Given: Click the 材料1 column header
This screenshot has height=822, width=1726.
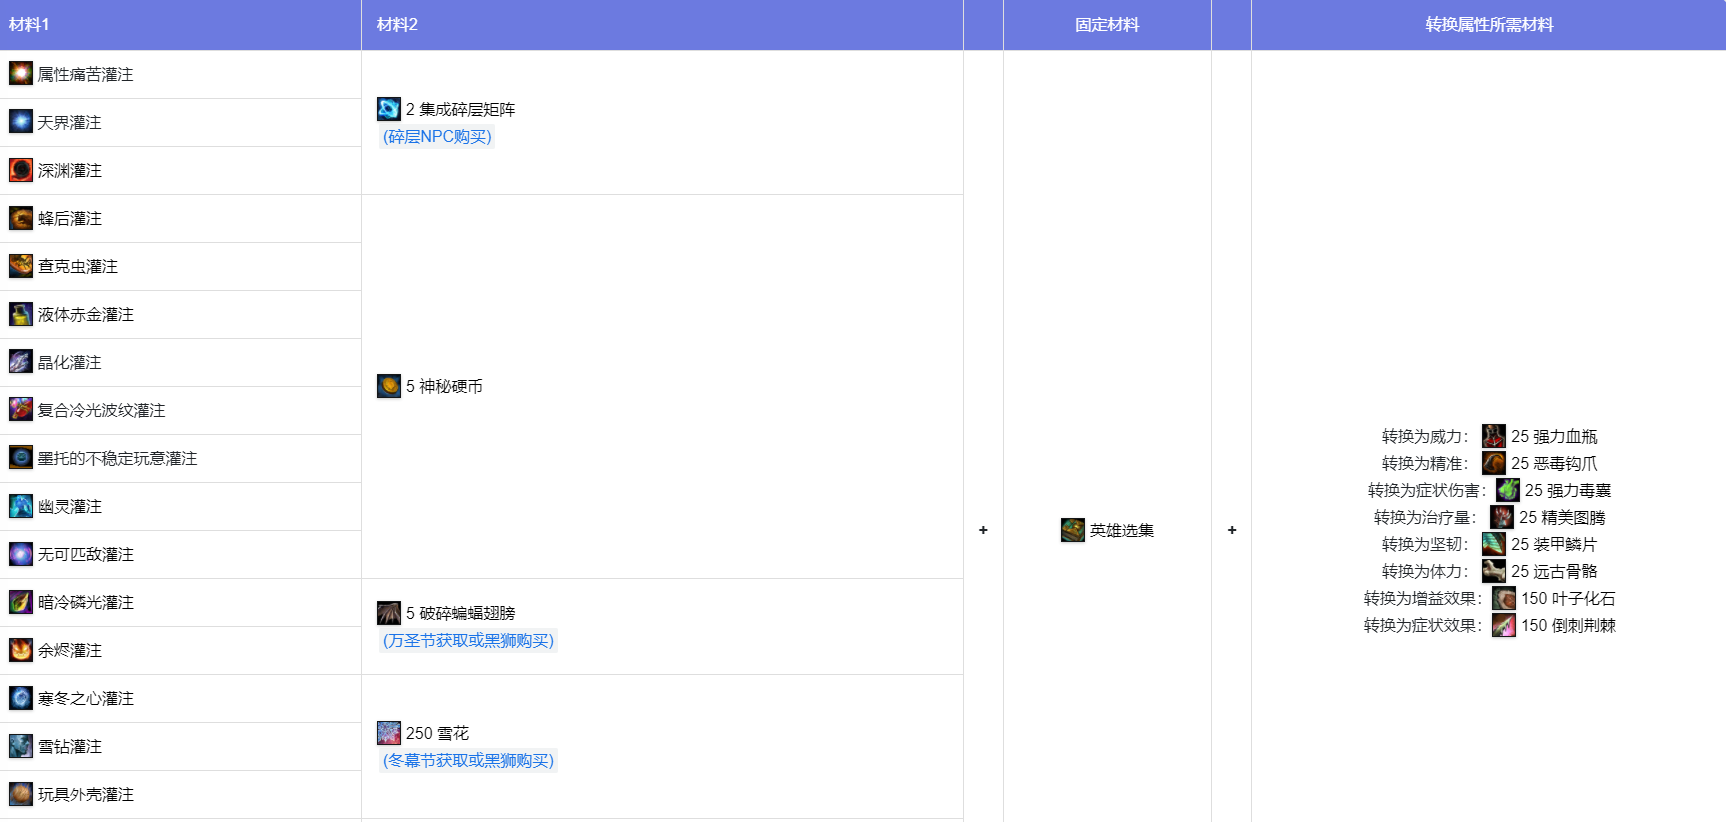Looking at the screenshot, I should pyautogui.click(x=29, y=24).
